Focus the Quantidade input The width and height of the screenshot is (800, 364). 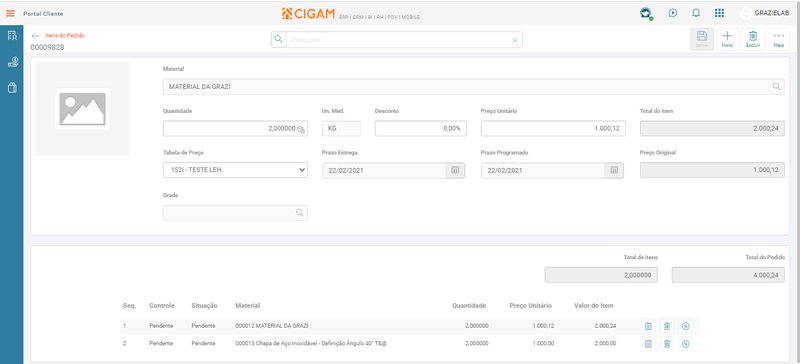pyautogui.click(x=235, y=129)
